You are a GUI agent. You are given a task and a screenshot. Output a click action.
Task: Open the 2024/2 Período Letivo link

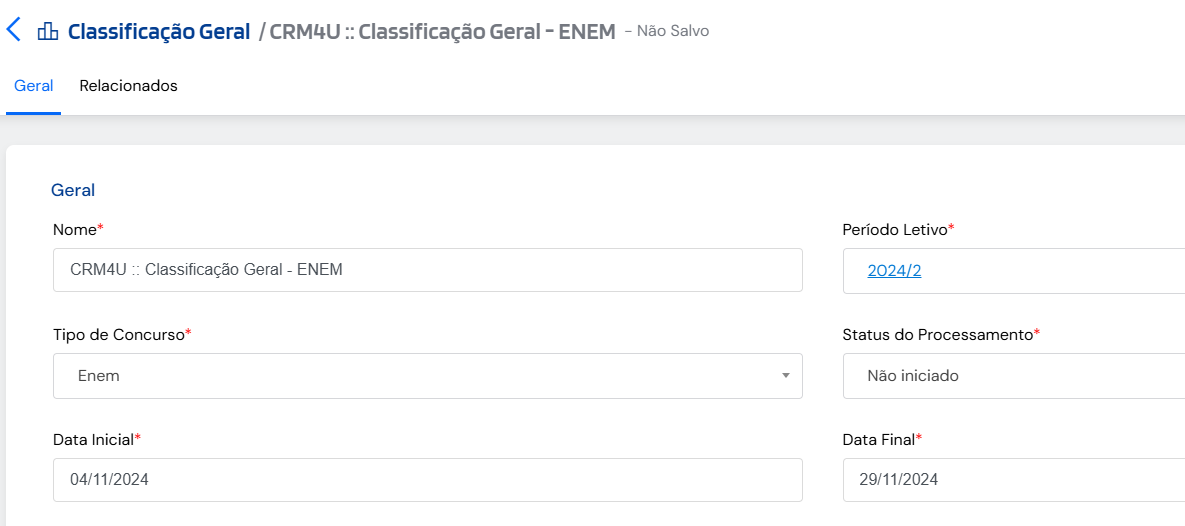(894, 270)
